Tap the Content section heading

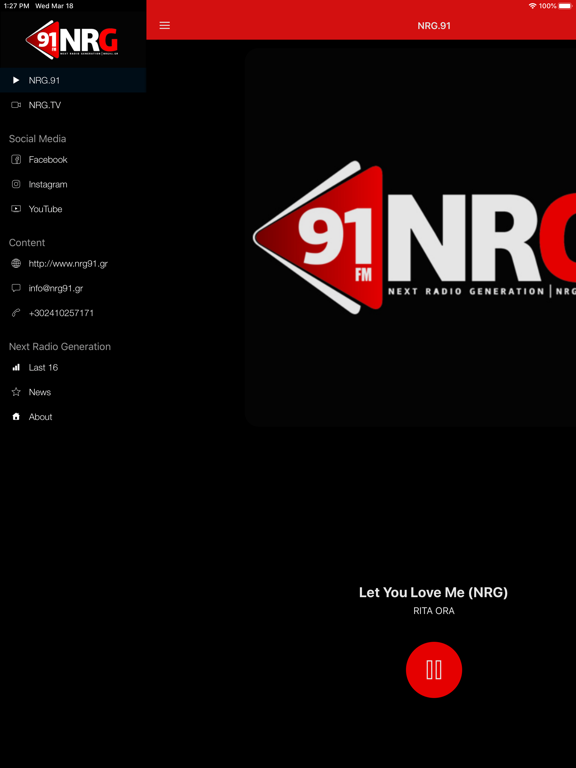(27, 242)
